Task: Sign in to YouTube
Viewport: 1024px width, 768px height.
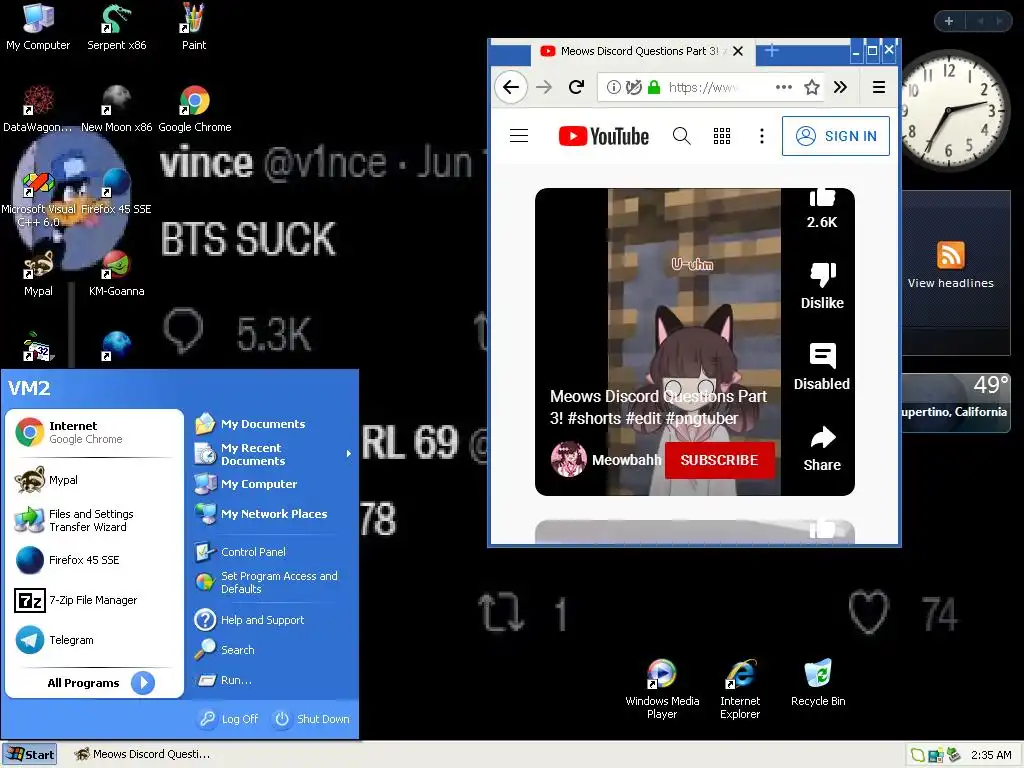Action: [836, 136]
